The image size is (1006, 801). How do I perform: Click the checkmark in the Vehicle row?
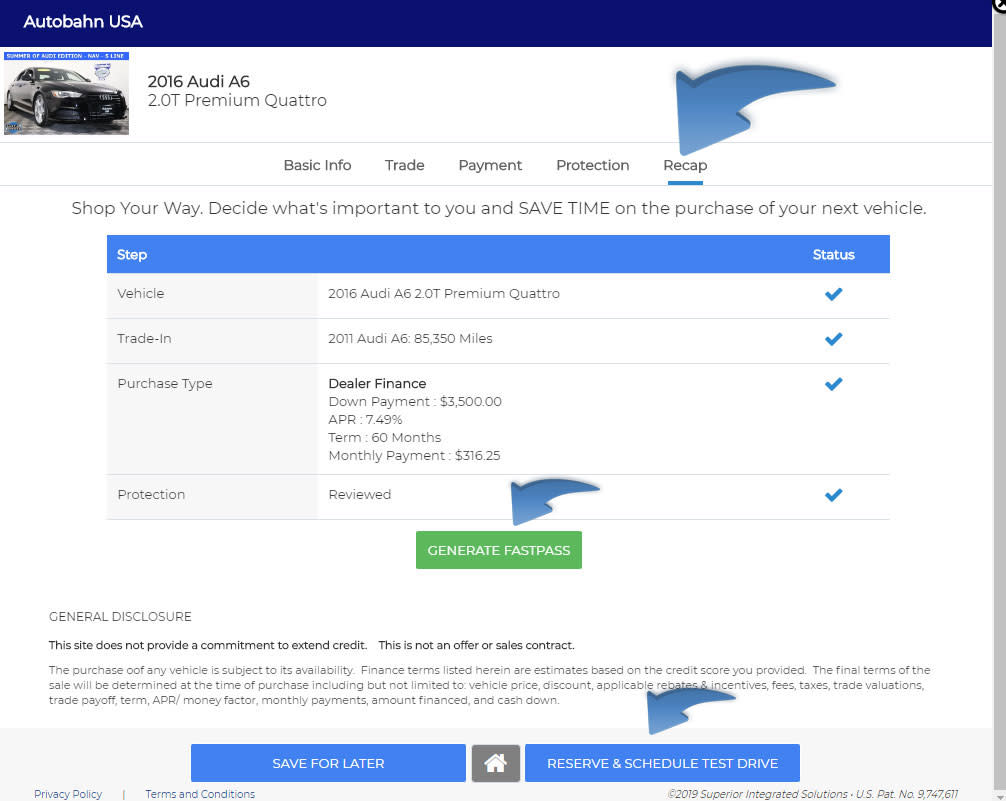coord(833,294)
